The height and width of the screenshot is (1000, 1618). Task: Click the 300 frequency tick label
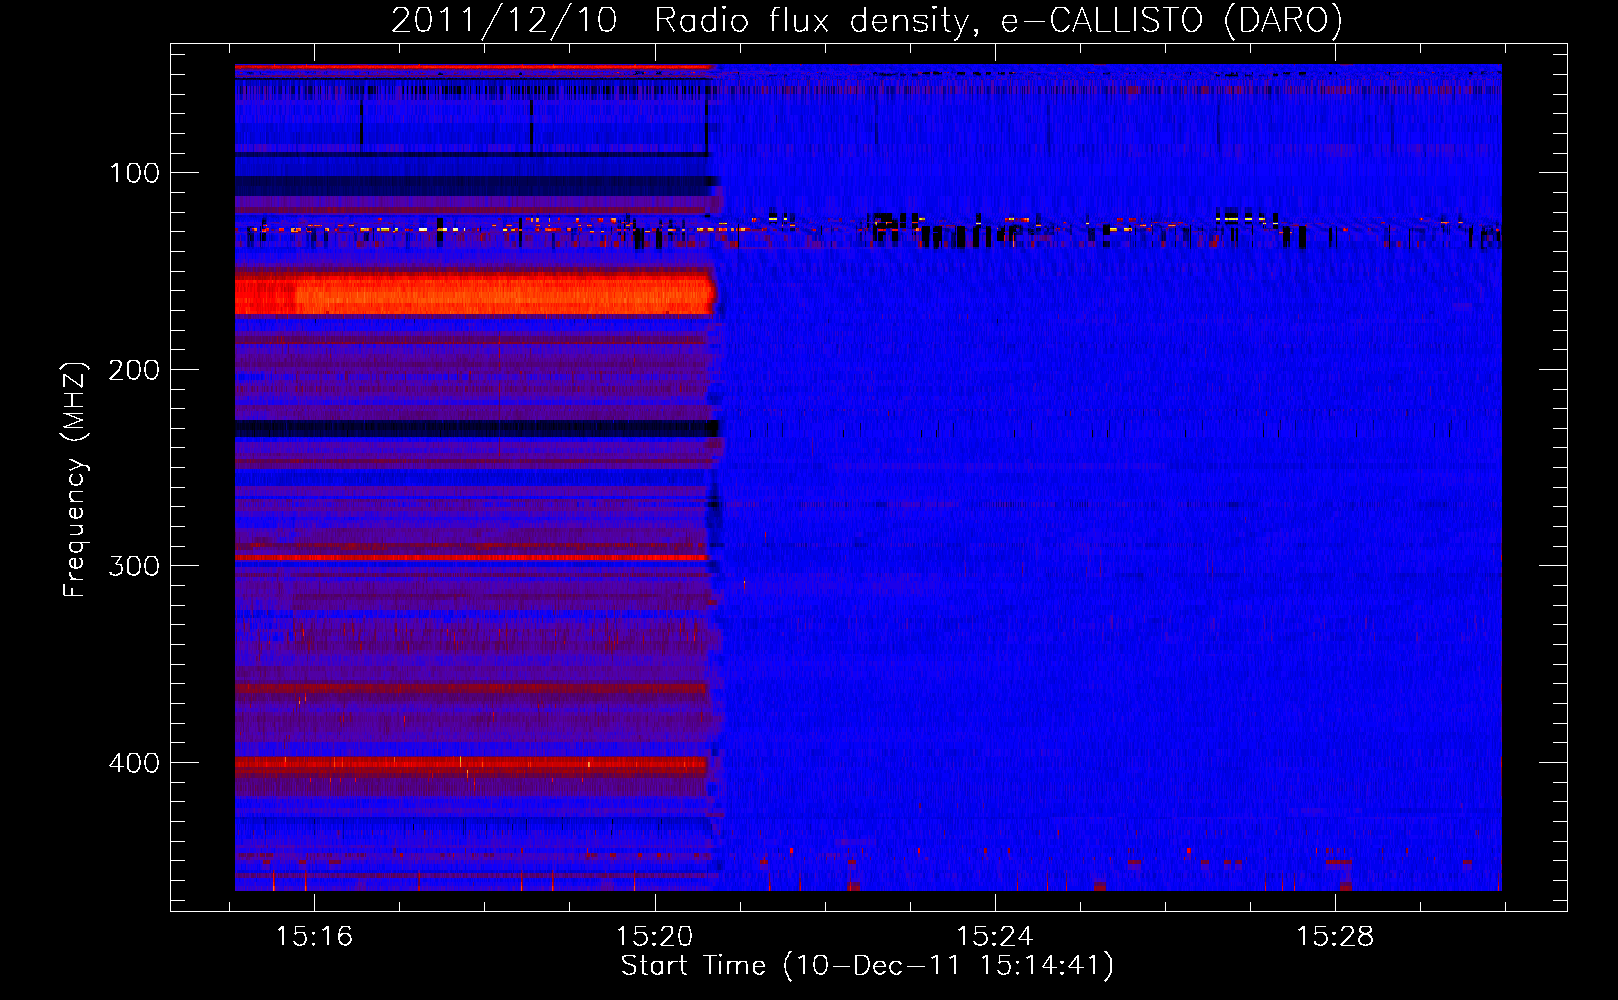point(135,566)
